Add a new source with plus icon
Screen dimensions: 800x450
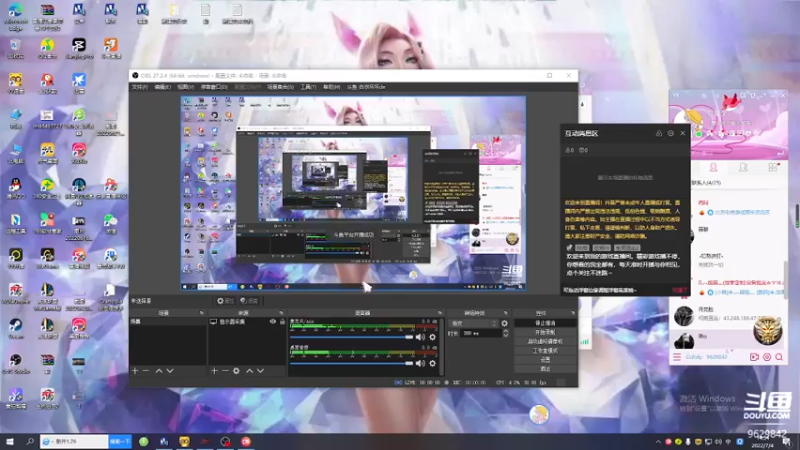coord(214,371)
